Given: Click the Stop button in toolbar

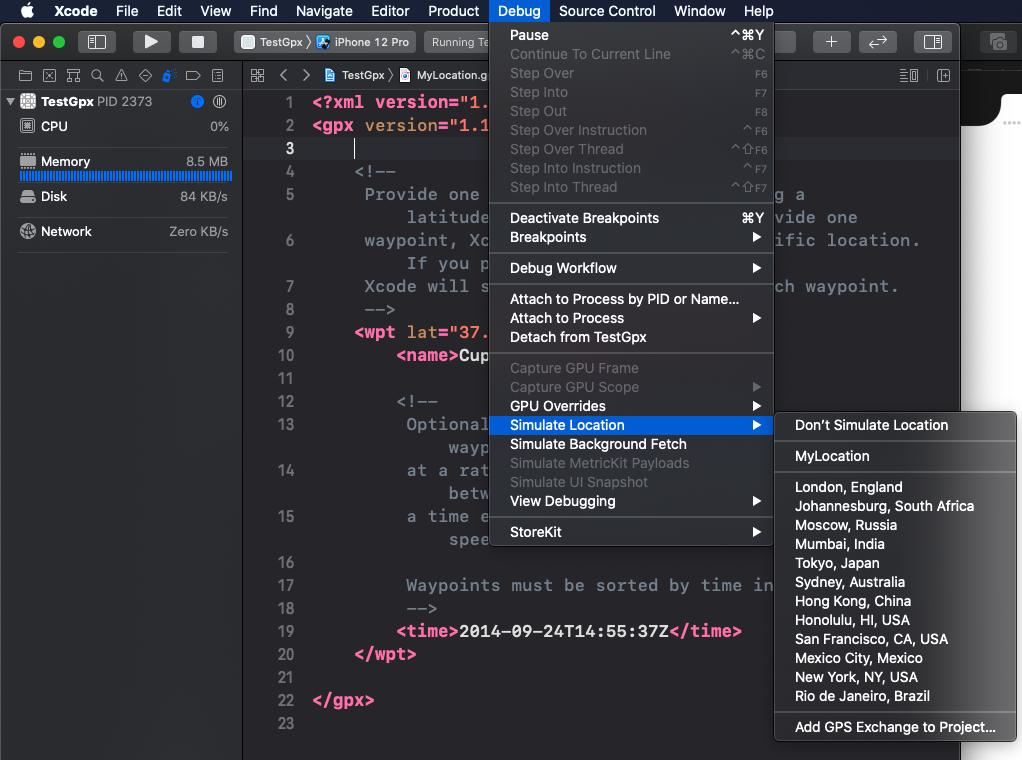Looking at the screenshot, I should pos(197,42).
